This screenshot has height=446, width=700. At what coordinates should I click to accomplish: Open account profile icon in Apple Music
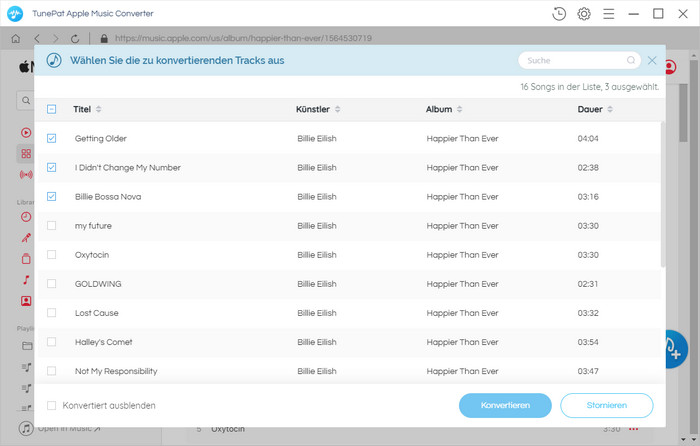click(x=671, y=67)
